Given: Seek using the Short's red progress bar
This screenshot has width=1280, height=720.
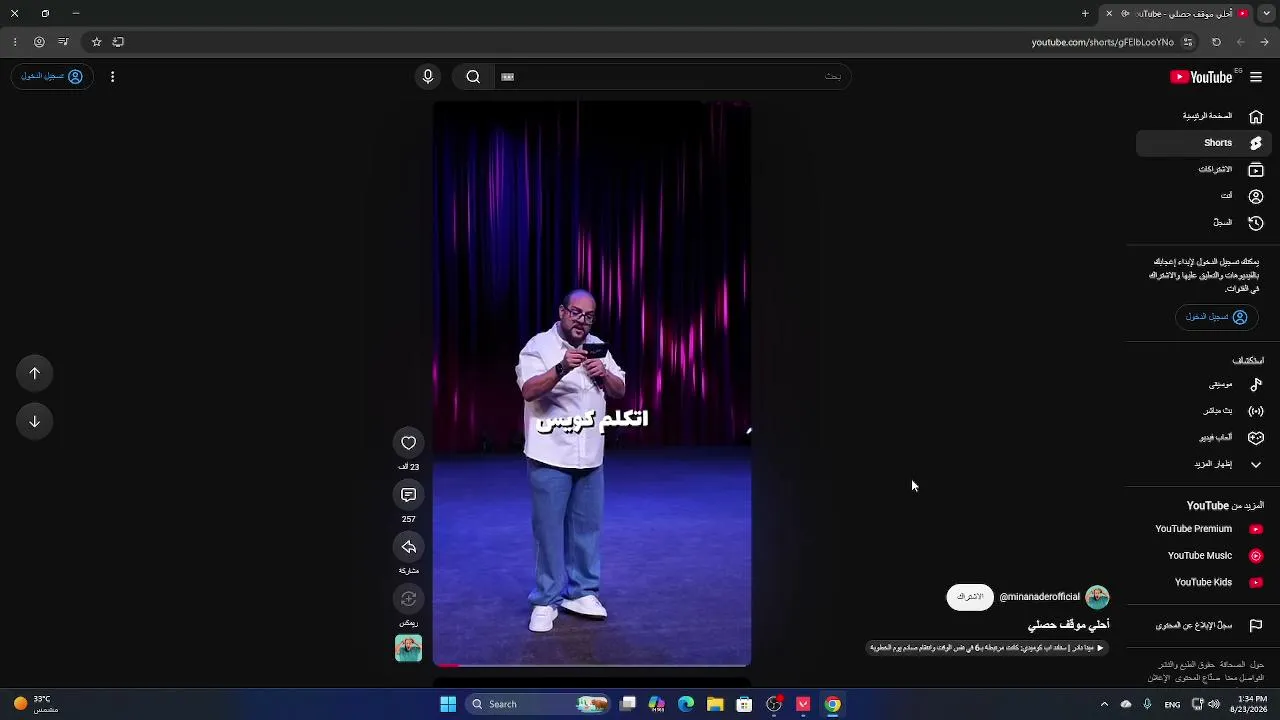Looking at the screenshot, I should [x=592, y=665].
